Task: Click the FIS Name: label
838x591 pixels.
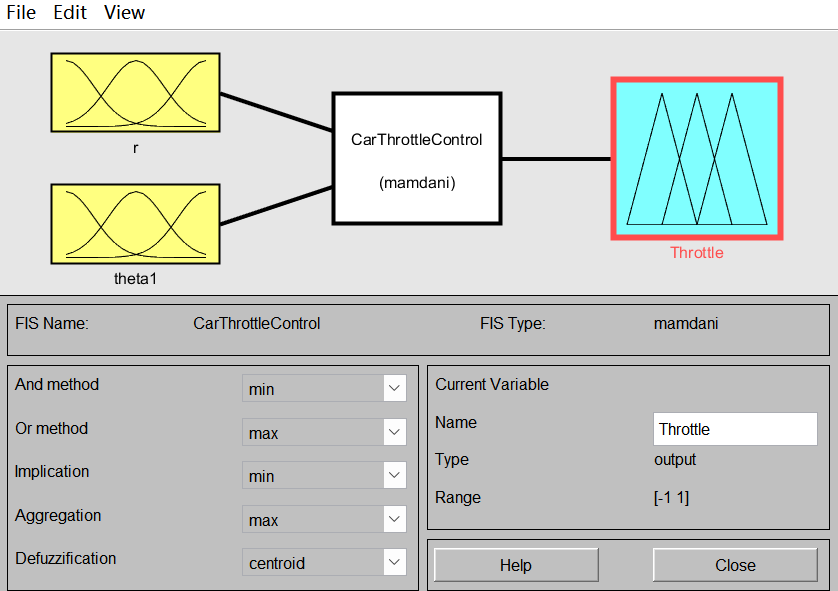Action: coord(52,323)
